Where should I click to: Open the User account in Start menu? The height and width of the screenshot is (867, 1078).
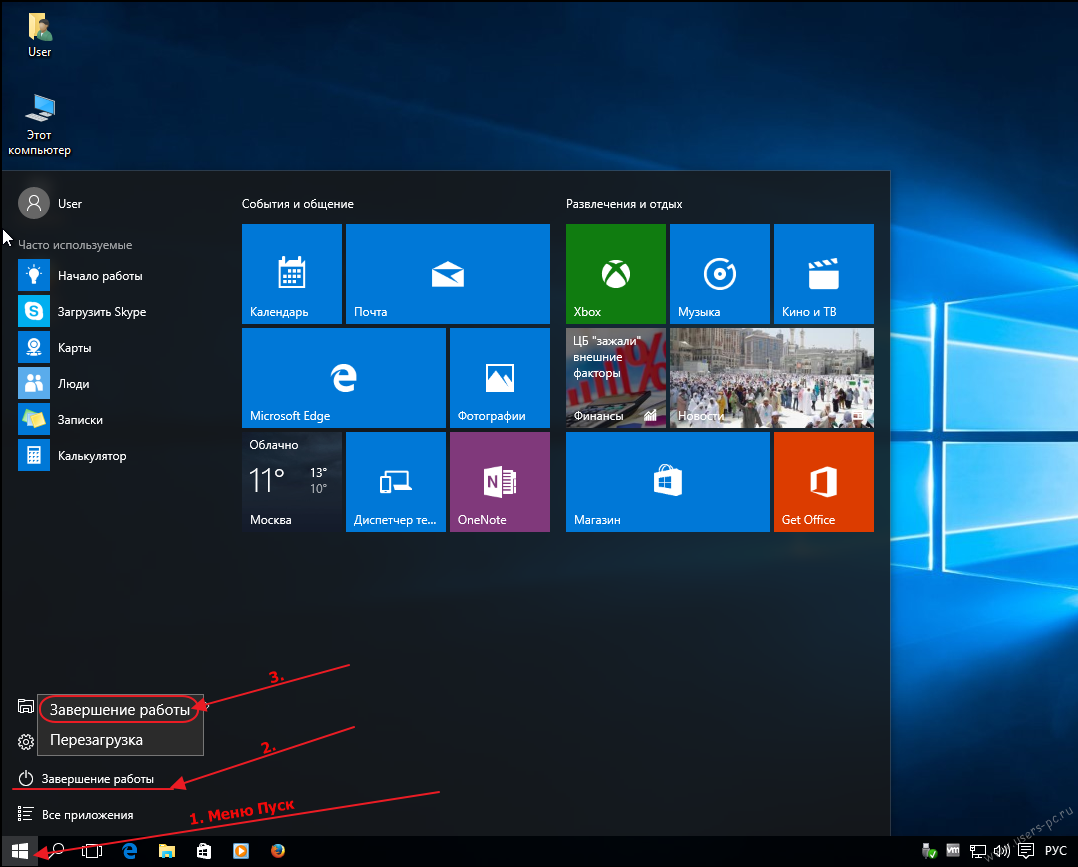[x=50, y=204]
